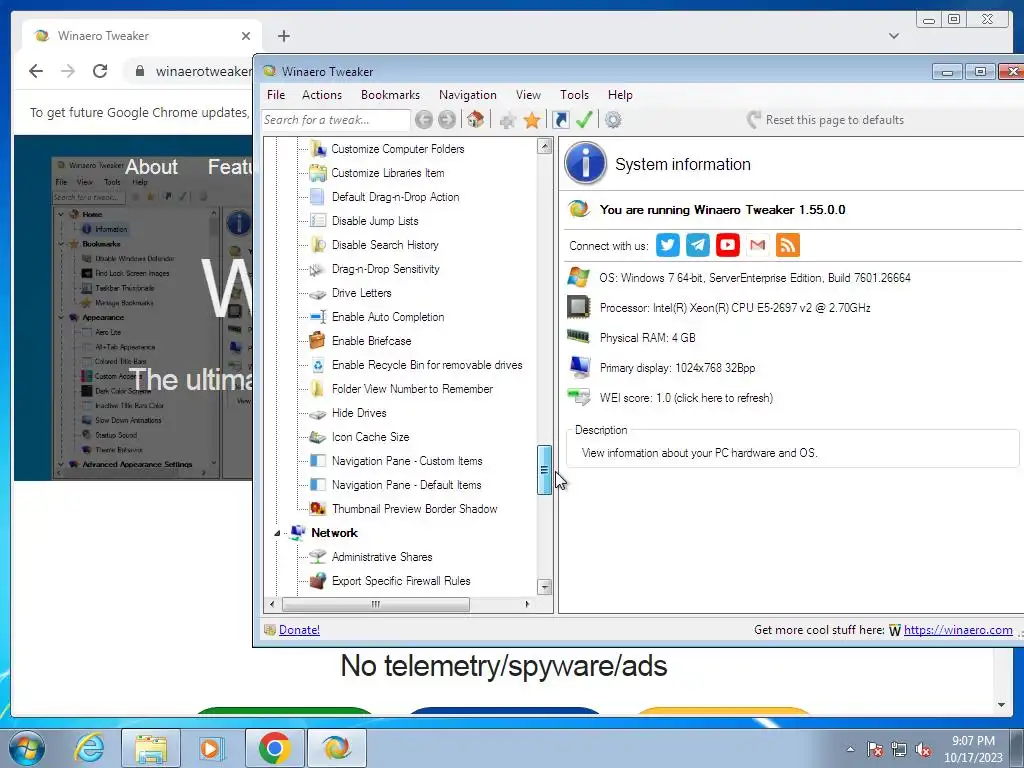The height and width of the screenshot is (768, 1024).
Task: Click the Chrome tab search chevron
Action: pos(894,36)
